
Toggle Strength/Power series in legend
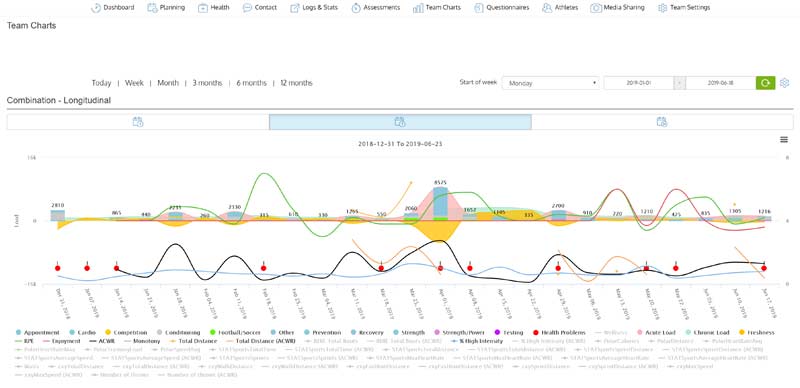(x=459, y=332)
